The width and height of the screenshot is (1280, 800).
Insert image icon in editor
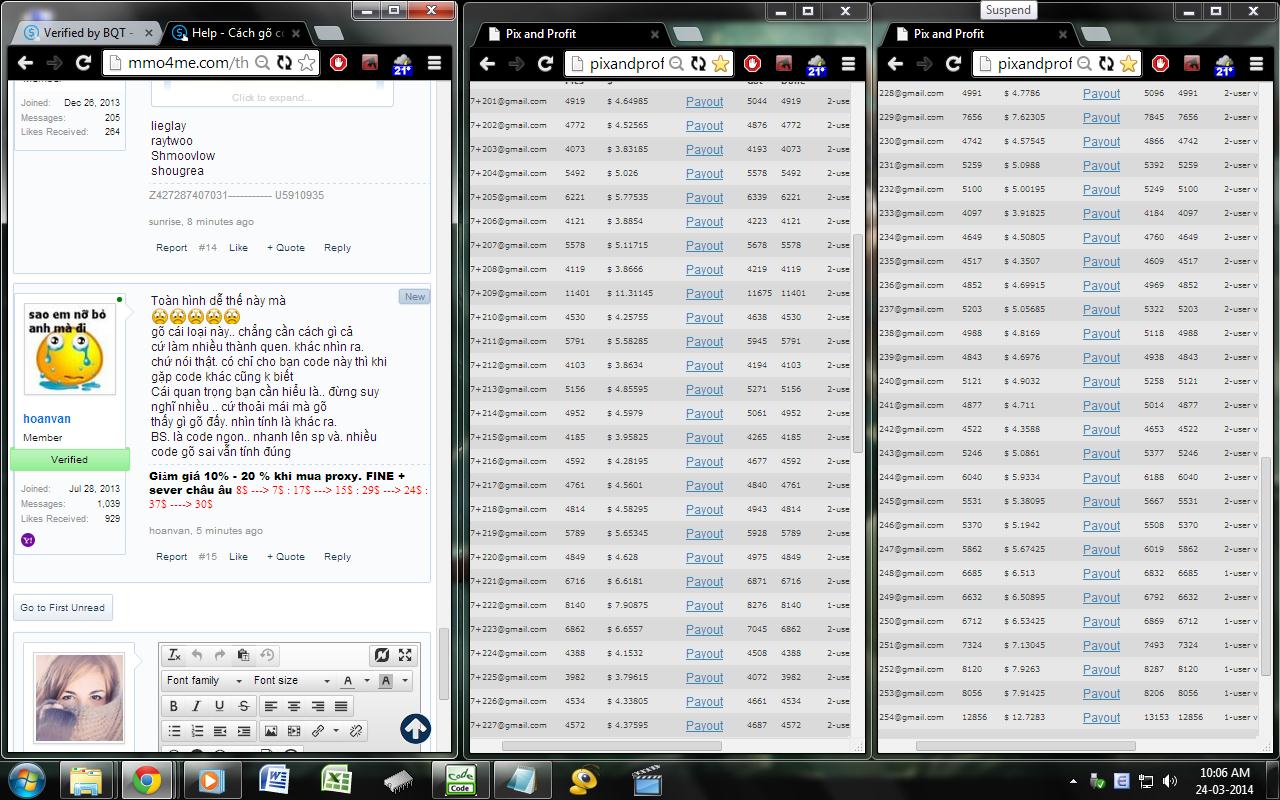(x=271, y=731)
